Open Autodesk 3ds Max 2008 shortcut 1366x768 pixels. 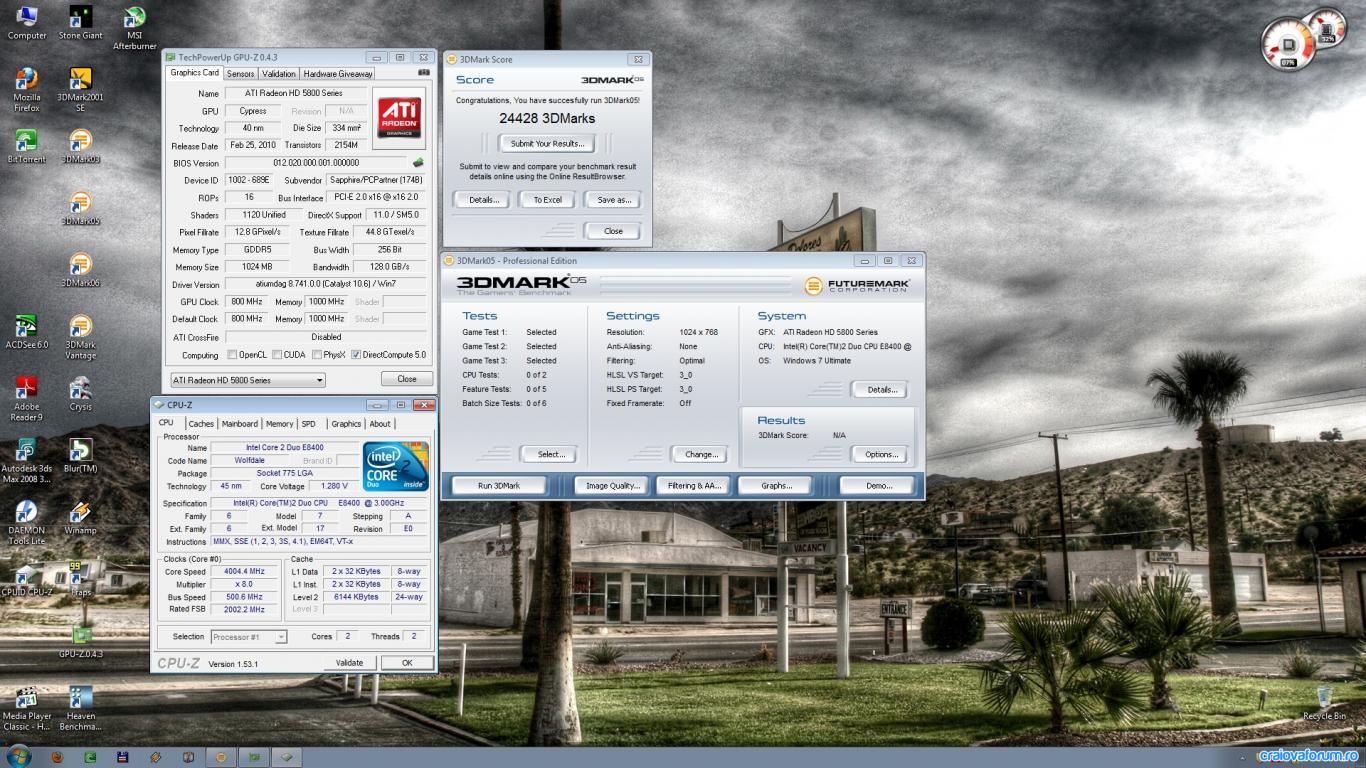click(27, 461)
